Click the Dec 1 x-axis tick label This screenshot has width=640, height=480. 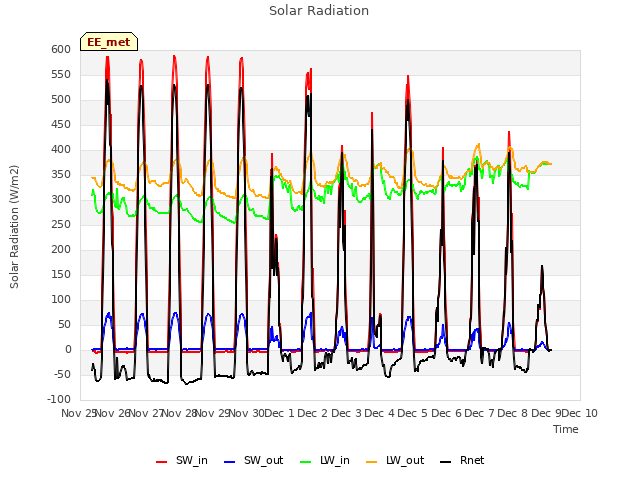280,413
